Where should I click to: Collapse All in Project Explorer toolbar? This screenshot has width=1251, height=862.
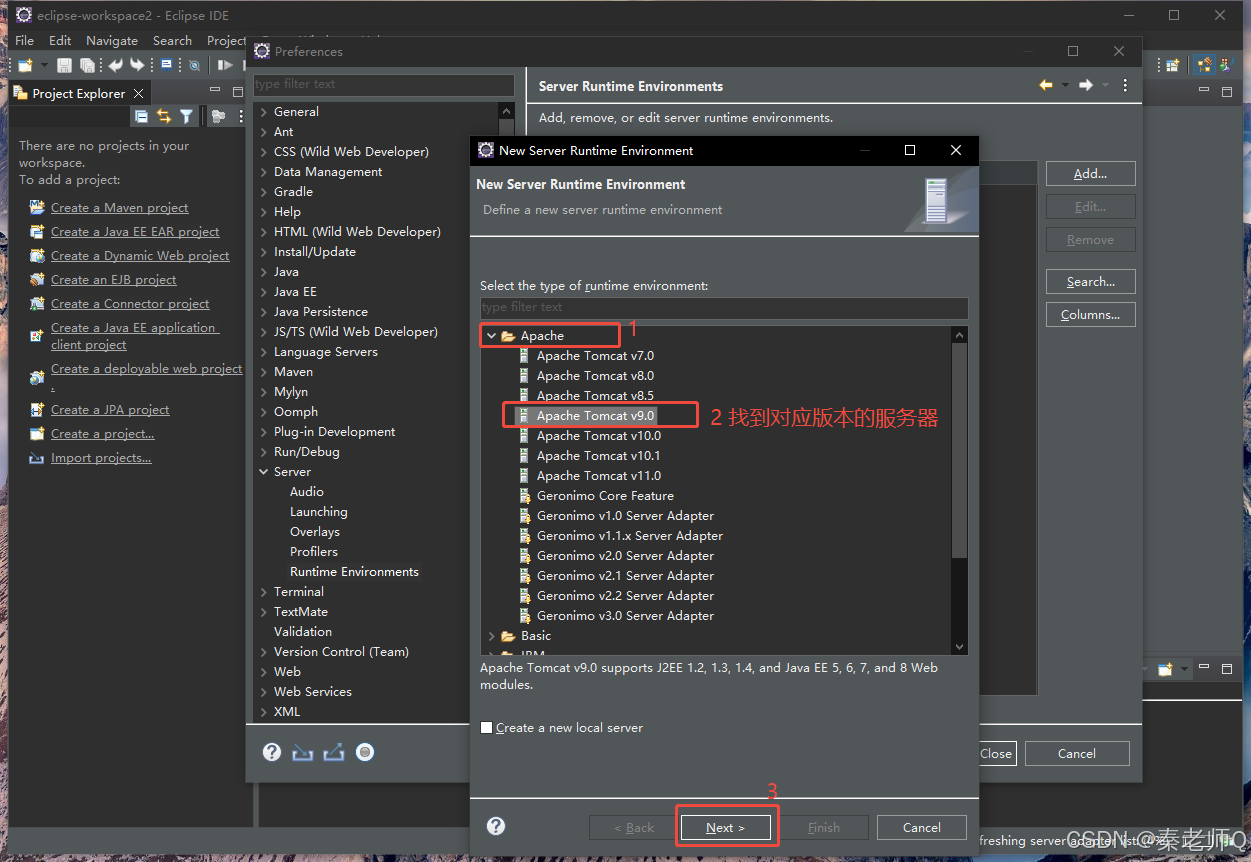point(142,117)
